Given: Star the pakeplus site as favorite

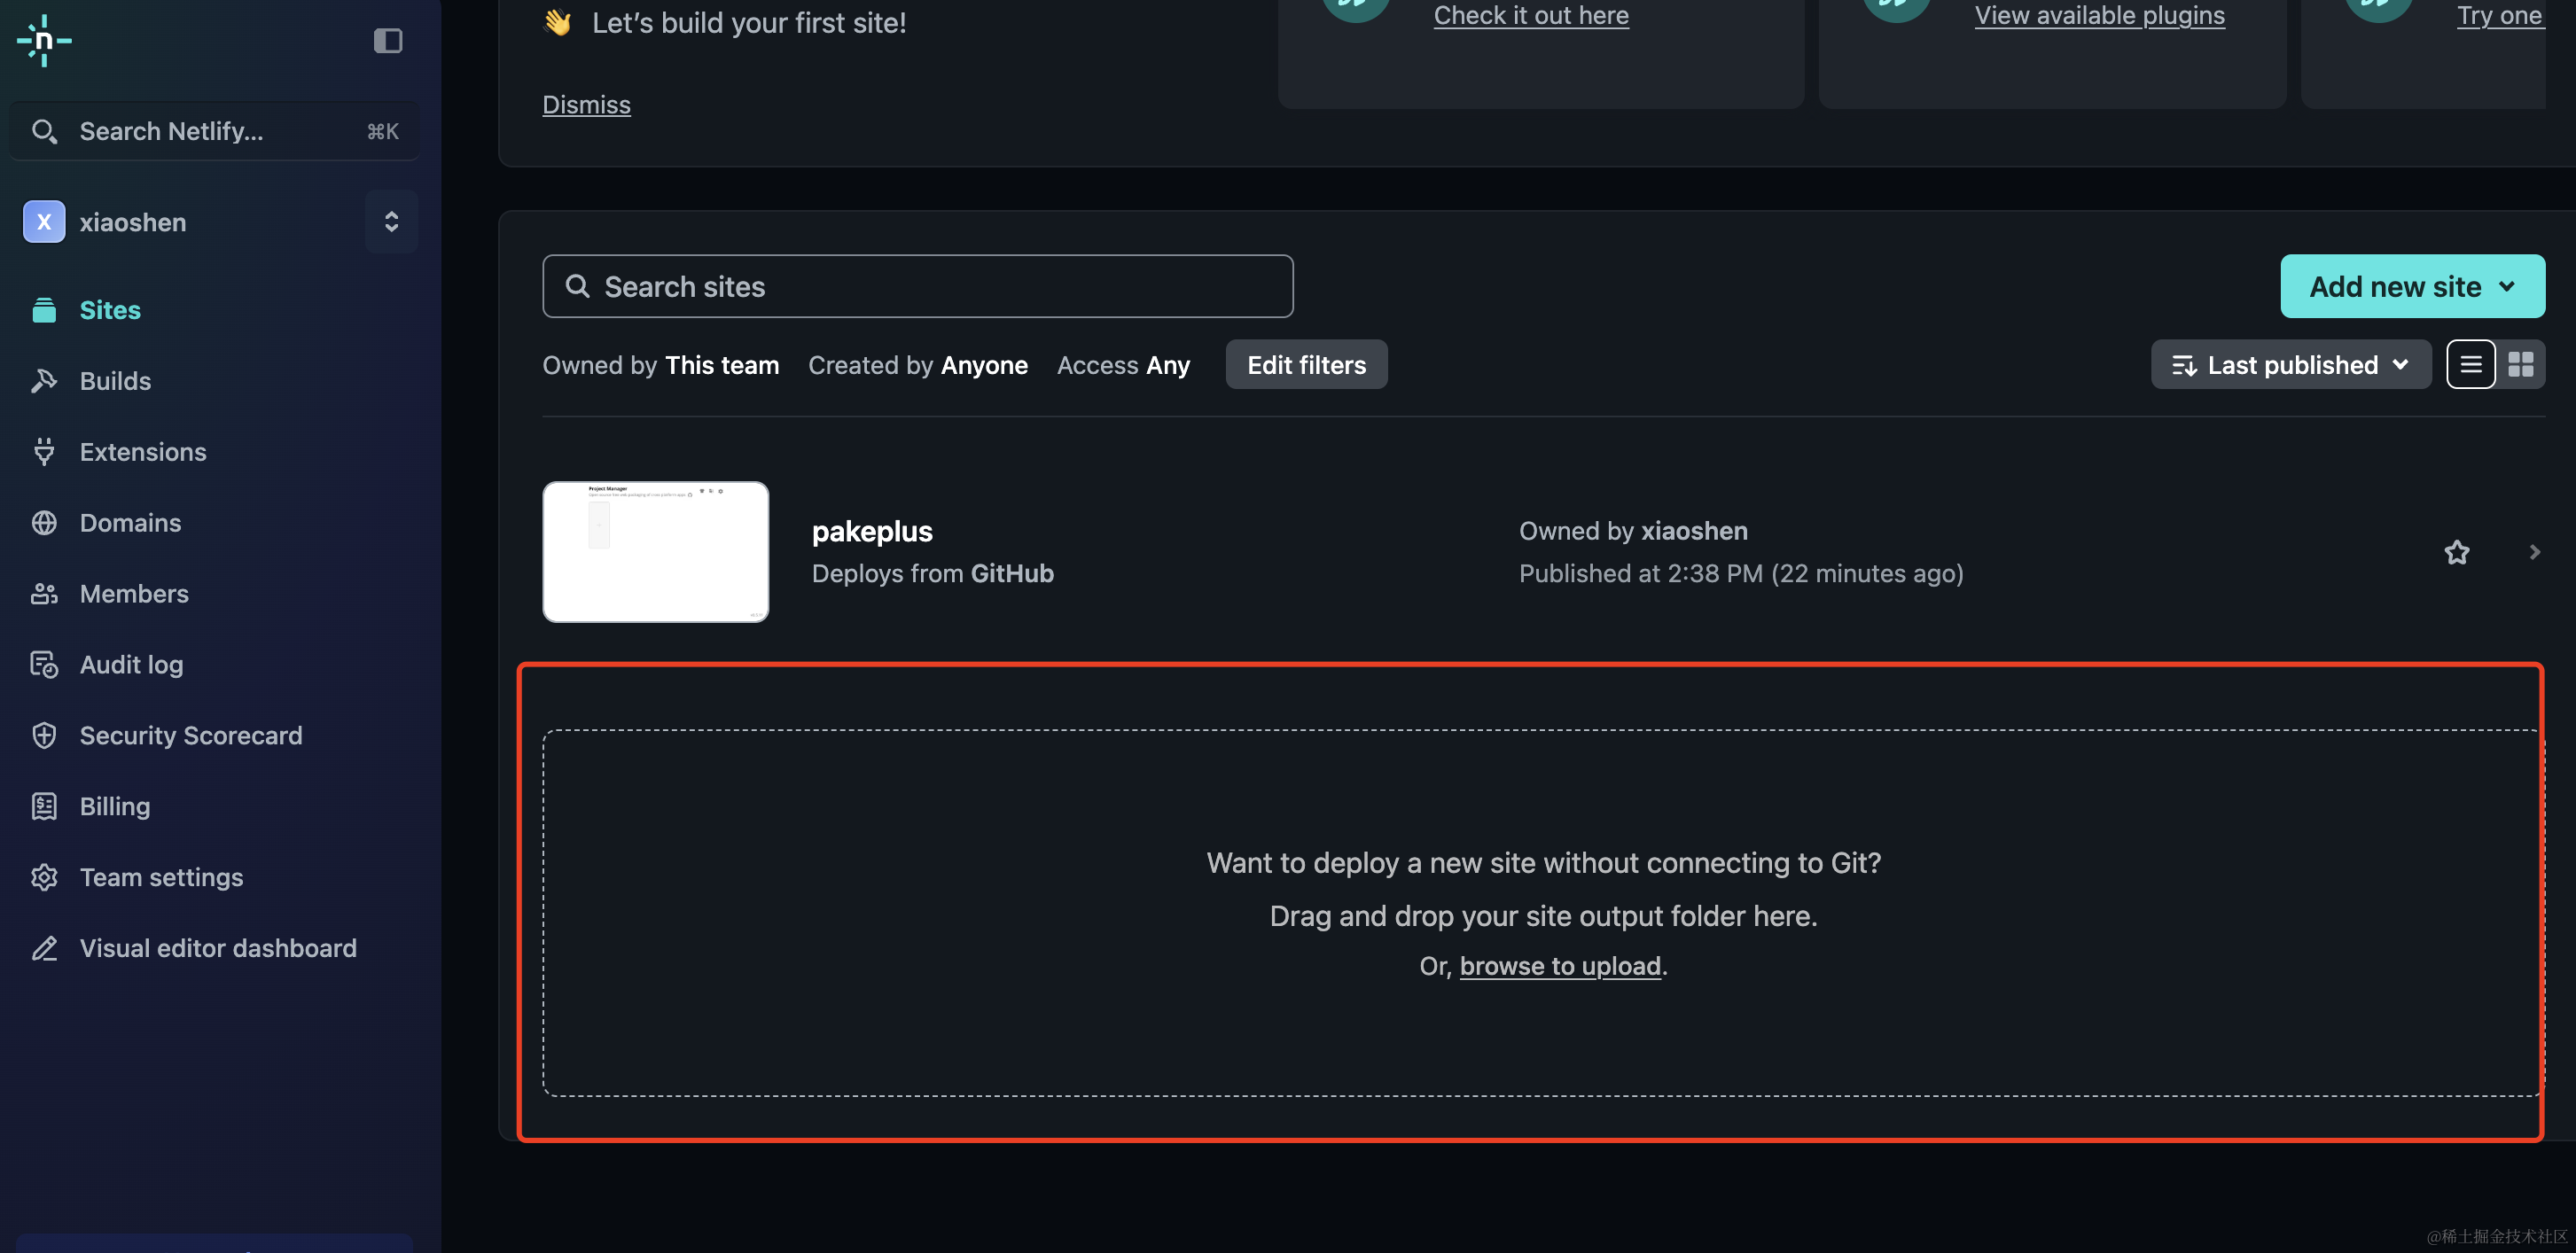Looking at the screenshot, I should 2457,552.
